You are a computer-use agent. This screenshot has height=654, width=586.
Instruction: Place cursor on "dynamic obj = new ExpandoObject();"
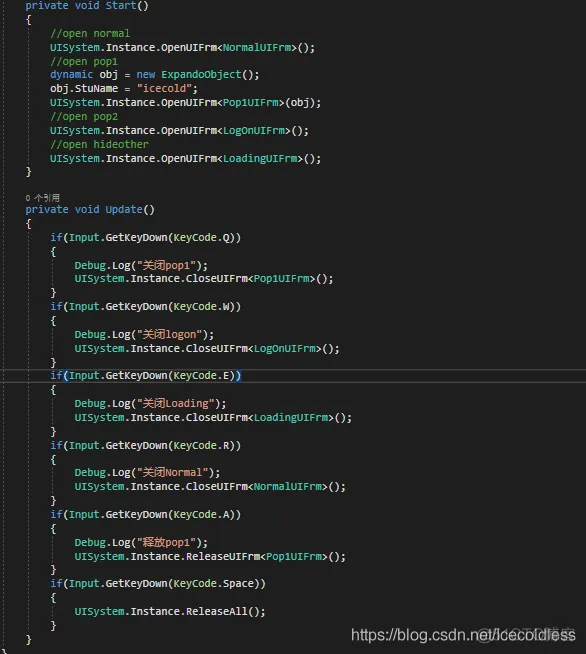point(154,75)
